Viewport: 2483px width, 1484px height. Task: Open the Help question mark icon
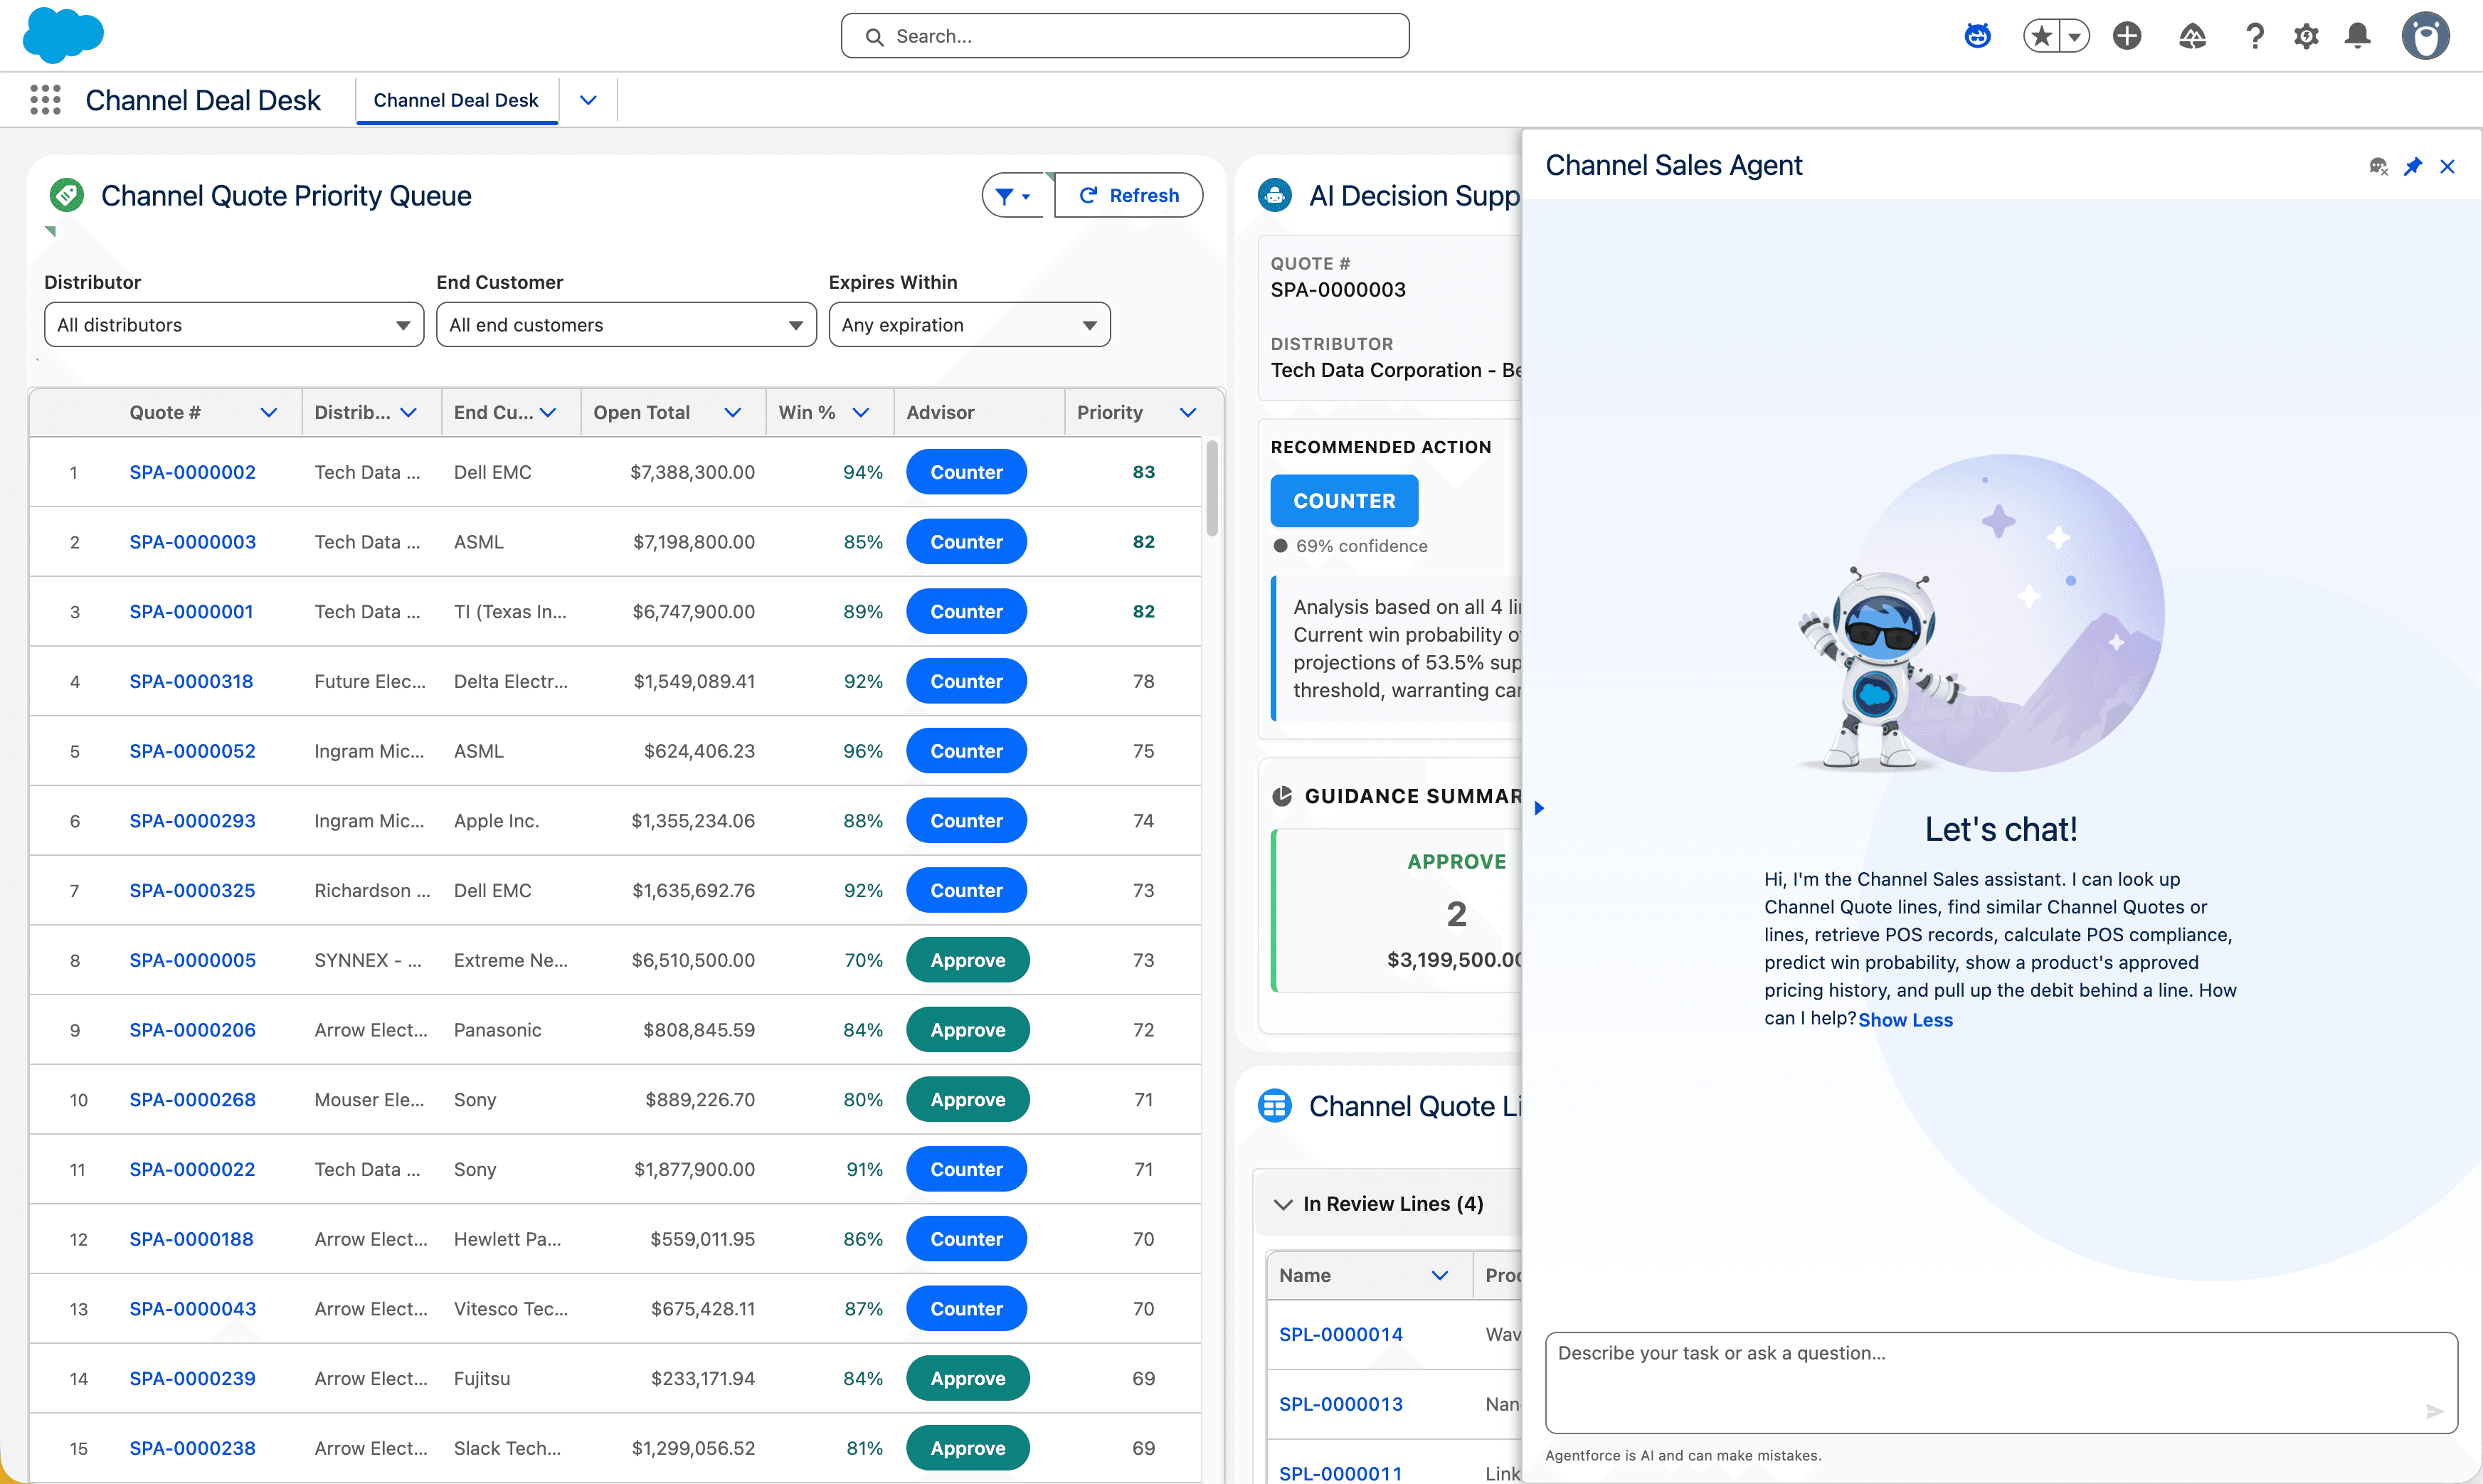(x=2254, y=36)
